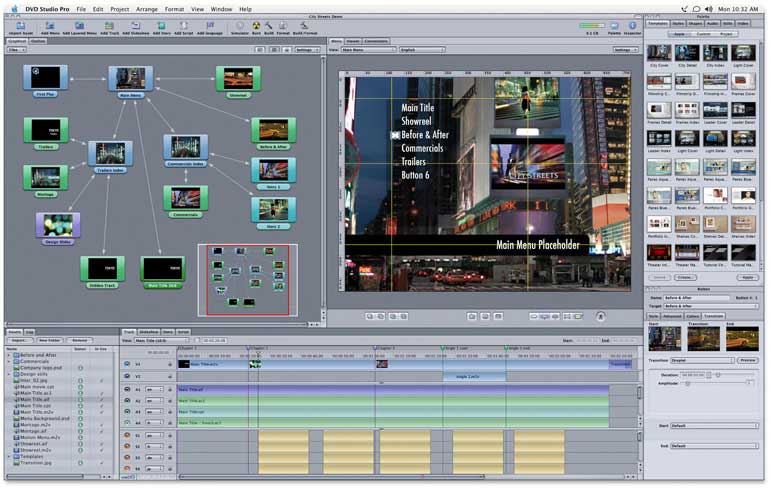The width and height of the screenshot is (771, 488).
Task: Click the Build/Format toolbar icon
Action: [x=304, y=26]
